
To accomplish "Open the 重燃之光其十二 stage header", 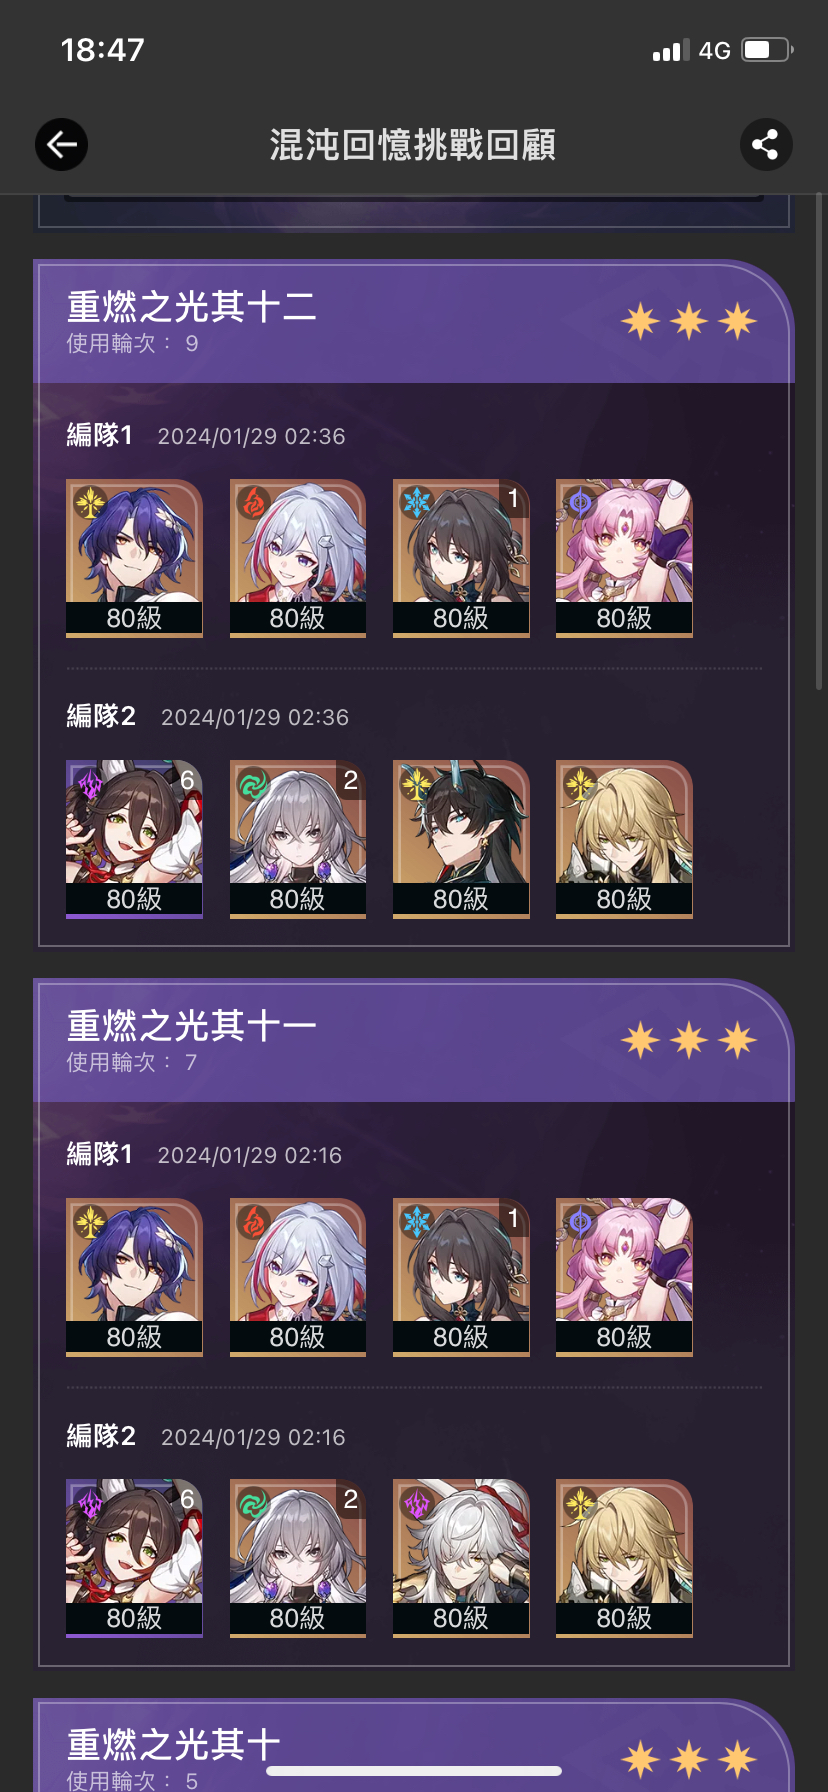I will pyautogui.click(x=414, y=322).
